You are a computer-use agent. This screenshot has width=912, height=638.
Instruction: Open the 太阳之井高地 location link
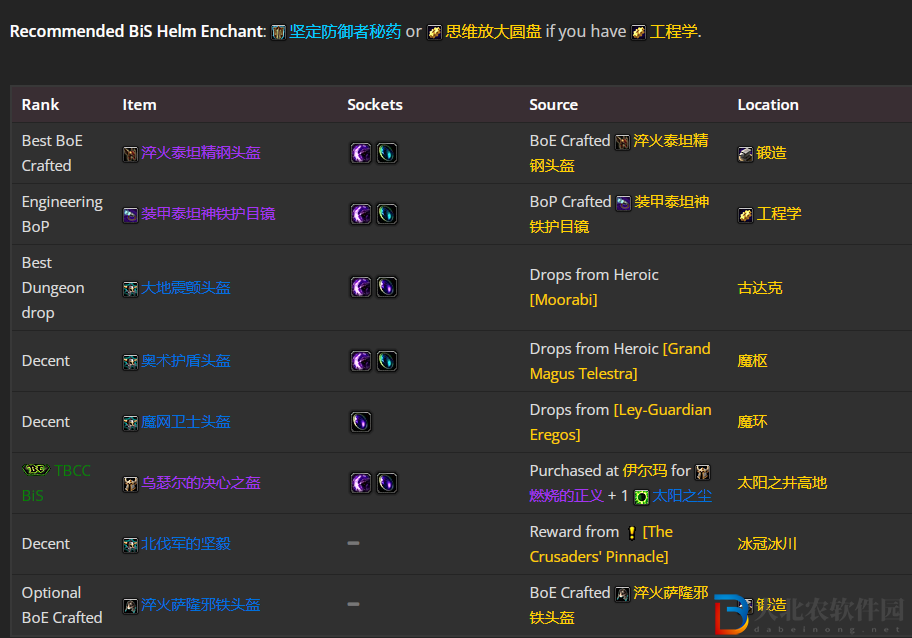coord(782,483)
